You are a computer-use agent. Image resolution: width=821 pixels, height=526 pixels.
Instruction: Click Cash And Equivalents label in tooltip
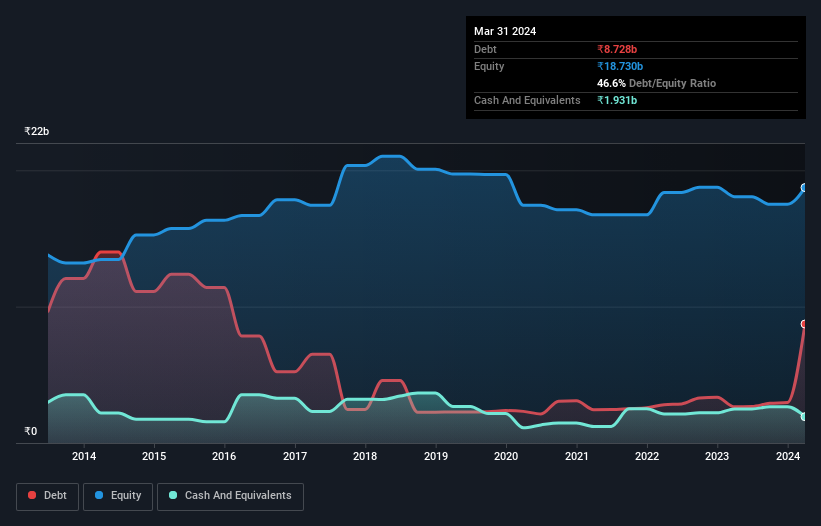point(527,100)
